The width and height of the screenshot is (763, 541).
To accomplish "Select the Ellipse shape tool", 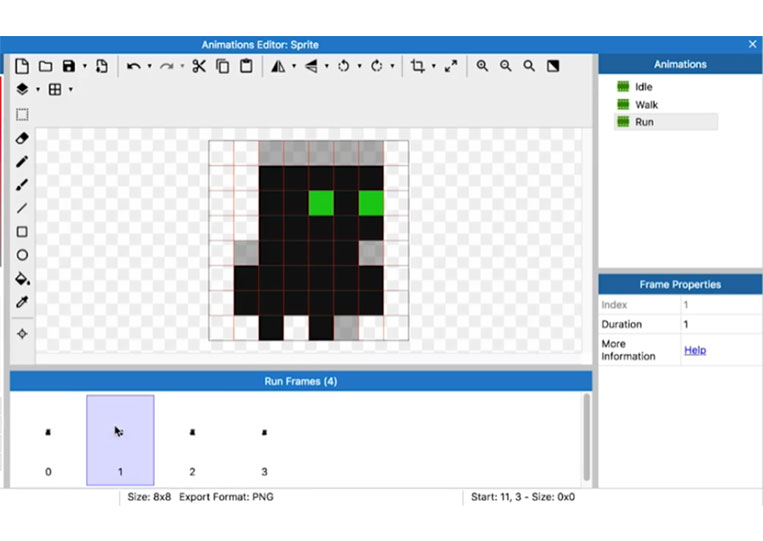I will coord(22,255).
